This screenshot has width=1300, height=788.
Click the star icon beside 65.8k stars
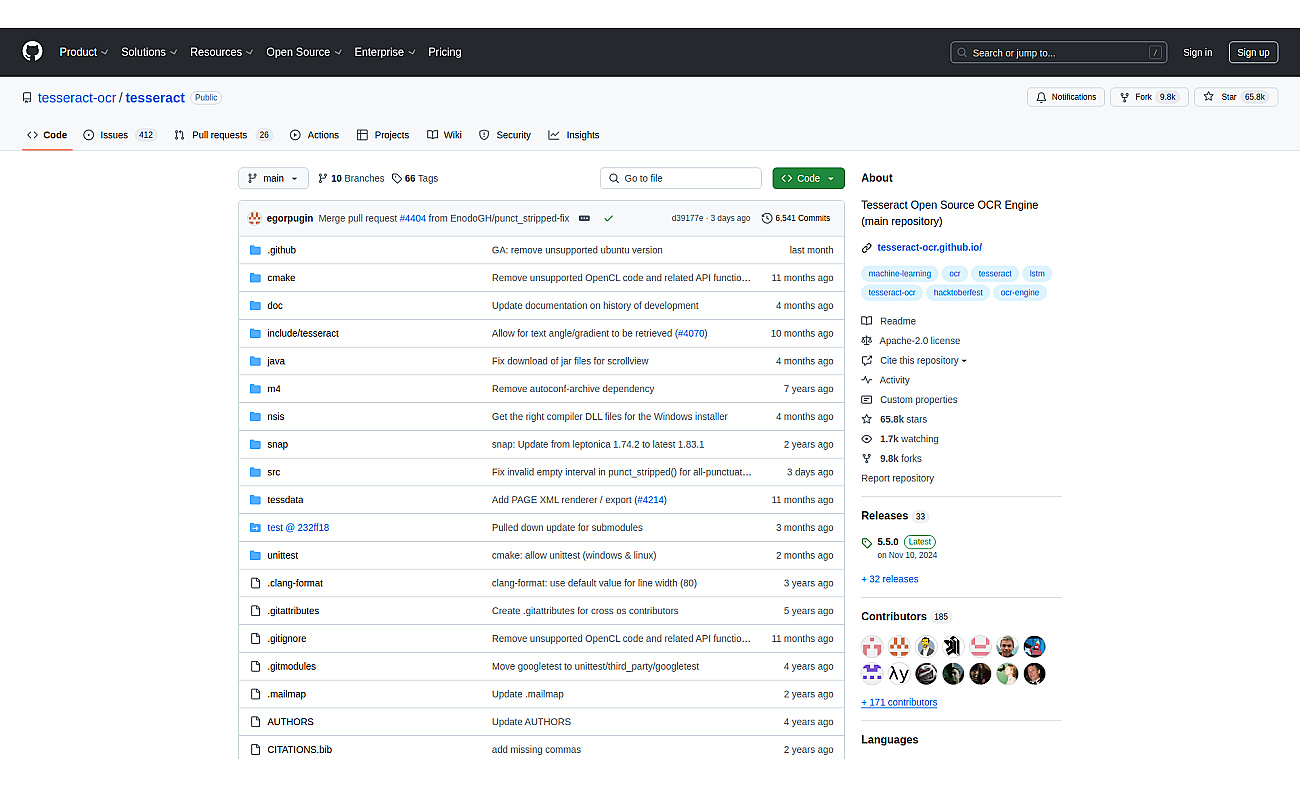point(867,419)
